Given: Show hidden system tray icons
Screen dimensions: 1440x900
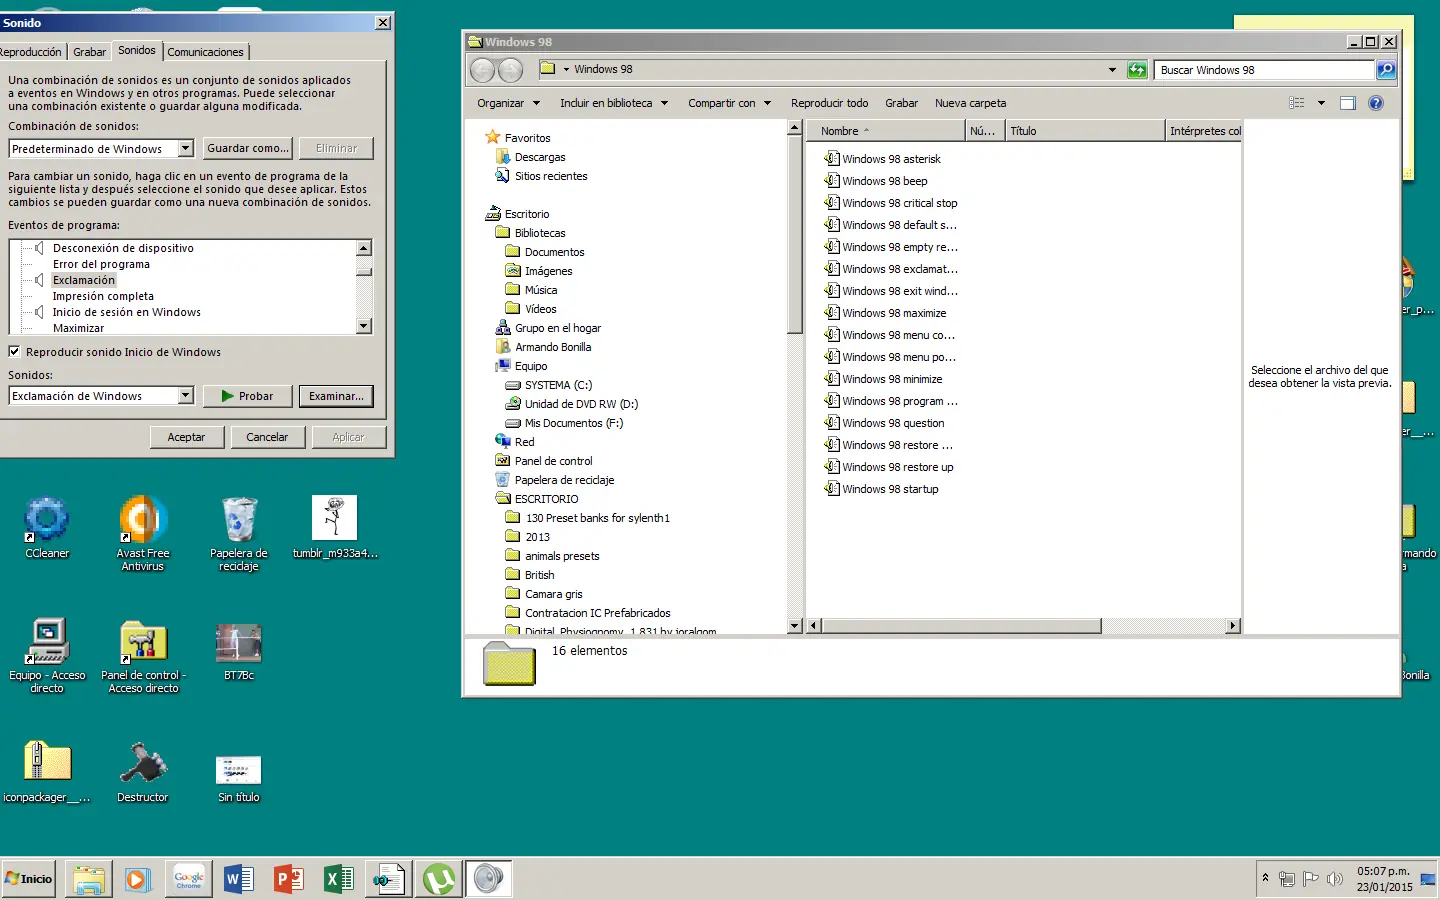Looking at the screenshot, I should tap(1266, 878).
